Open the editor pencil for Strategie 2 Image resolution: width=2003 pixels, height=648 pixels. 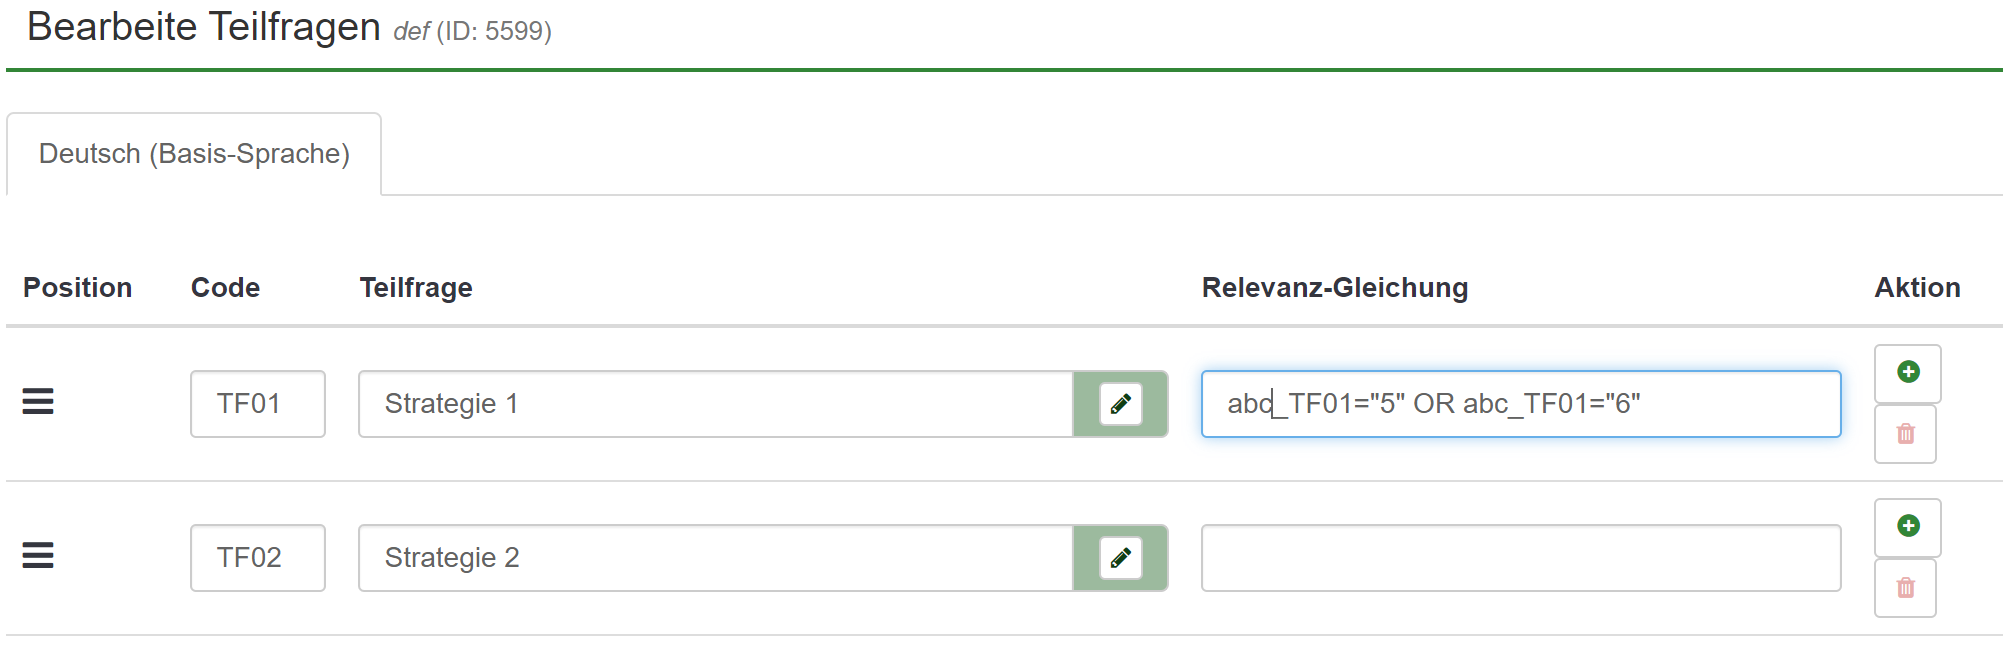coord(1120,558)
